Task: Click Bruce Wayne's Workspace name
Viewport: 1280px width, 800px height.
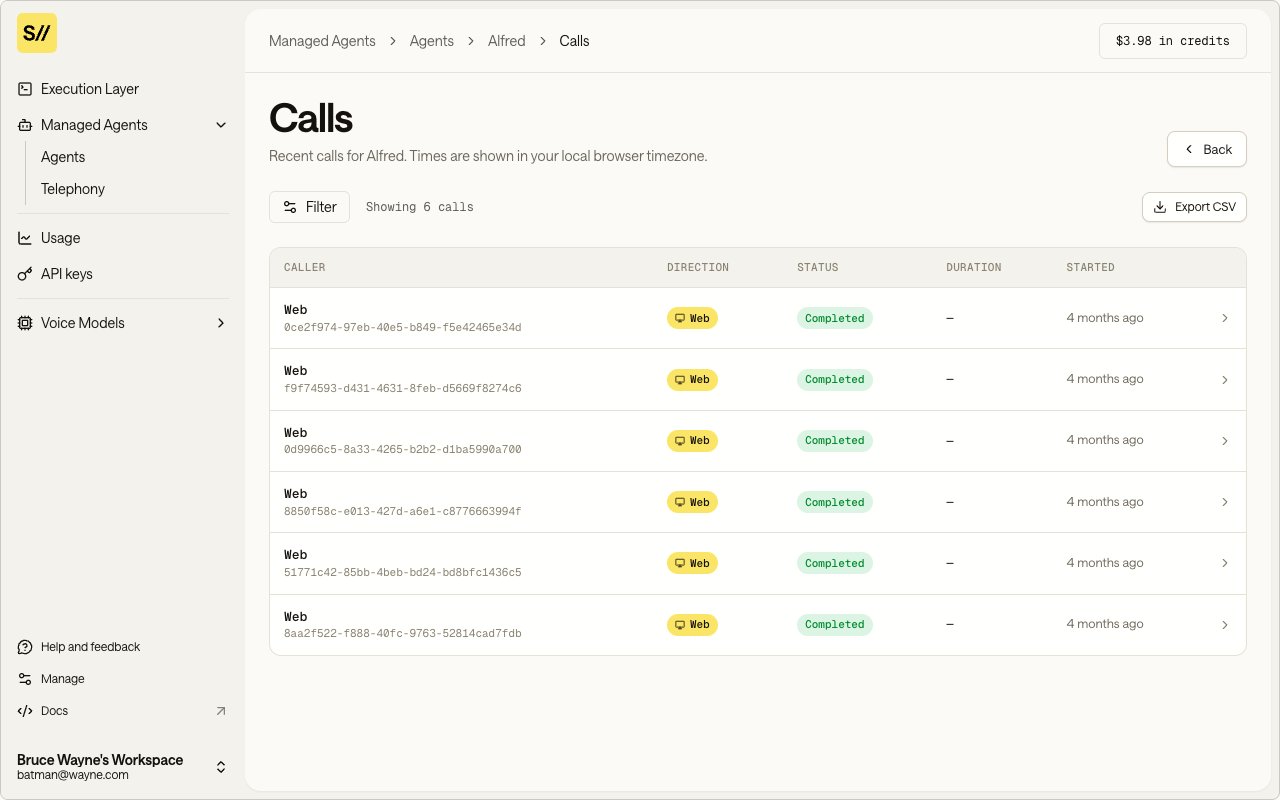Action: point(100,760)
